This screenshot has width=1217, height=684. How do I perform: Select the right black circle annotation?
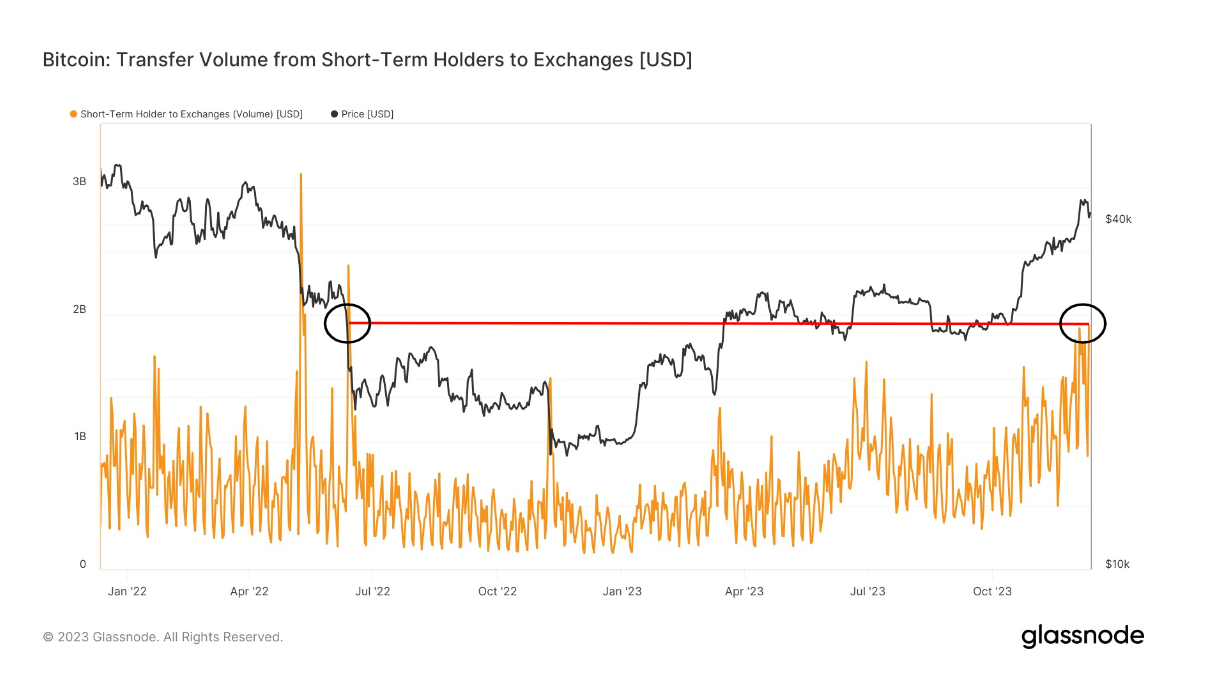(1083, 323)
